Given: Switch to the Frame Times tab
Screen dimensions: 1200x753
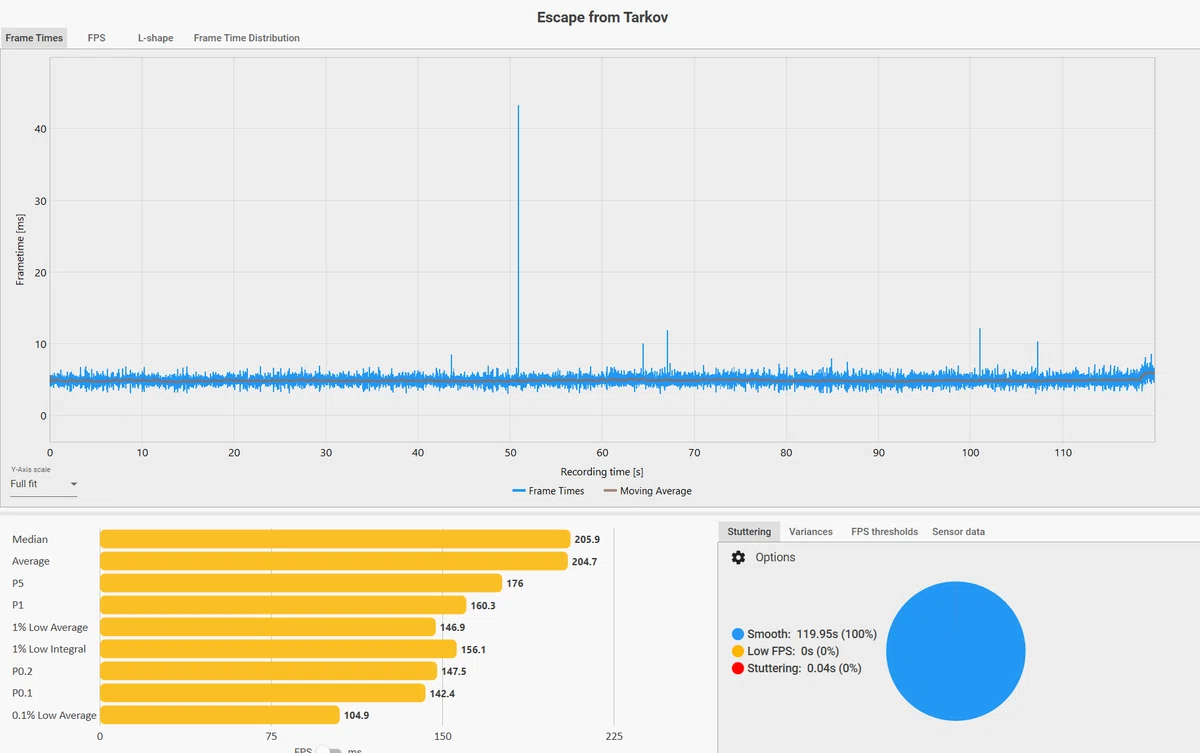Looking at the screenshot, I should pyautogui.click(x=34, y=38).
